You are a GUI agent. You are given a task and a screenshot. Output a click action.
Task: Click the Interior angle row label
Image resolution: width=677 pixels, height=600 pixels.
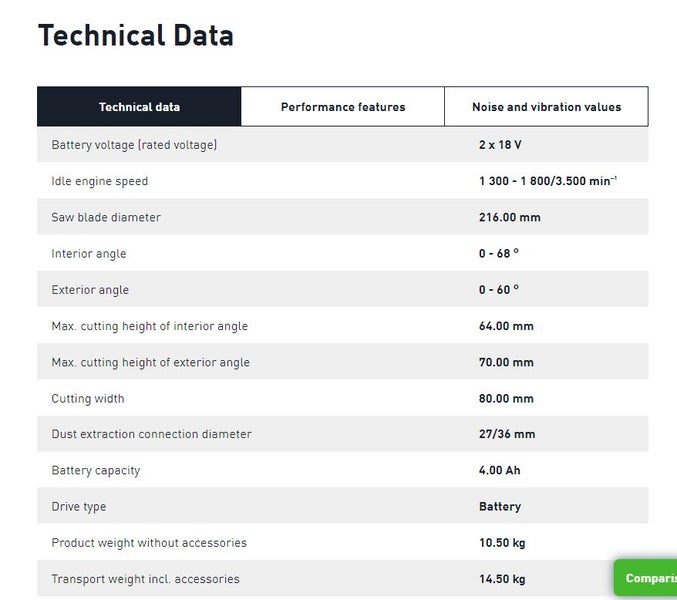click(x=89, y=254)
